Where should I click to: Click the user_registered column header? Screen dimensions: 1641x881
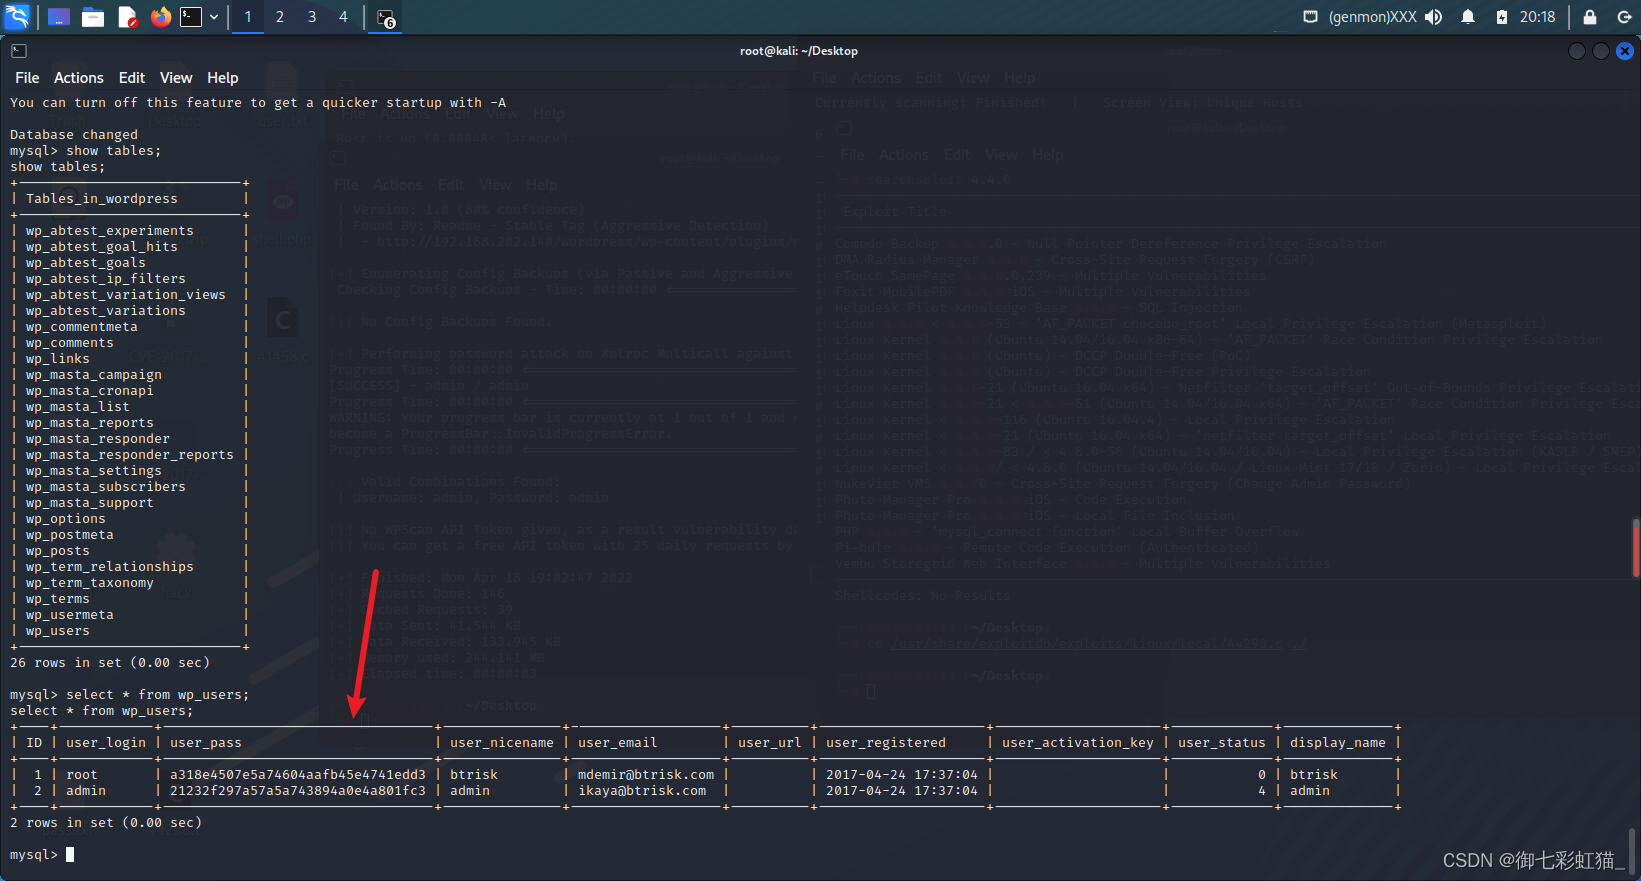pyautogui.click(x=886, y=743)
